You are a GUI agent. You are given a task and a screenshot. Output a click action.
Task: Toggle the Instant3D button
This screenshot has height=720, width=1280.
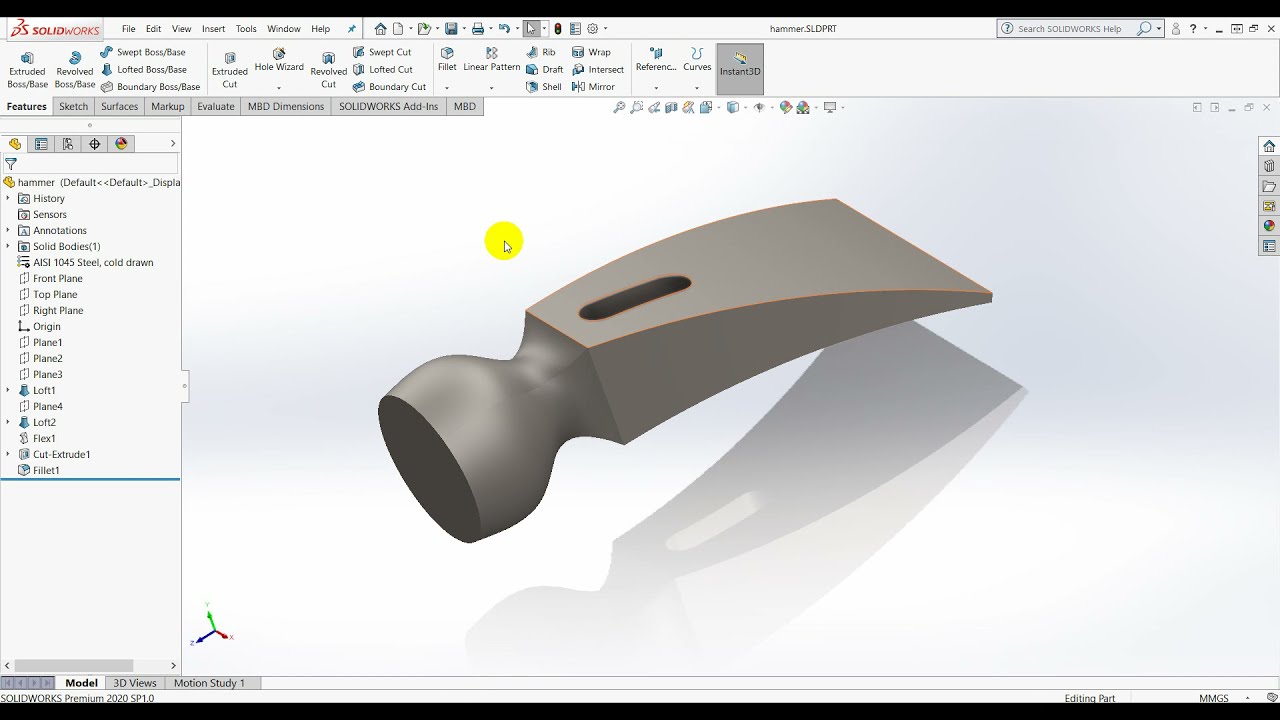pyautogui.click(x=740, y=69)
